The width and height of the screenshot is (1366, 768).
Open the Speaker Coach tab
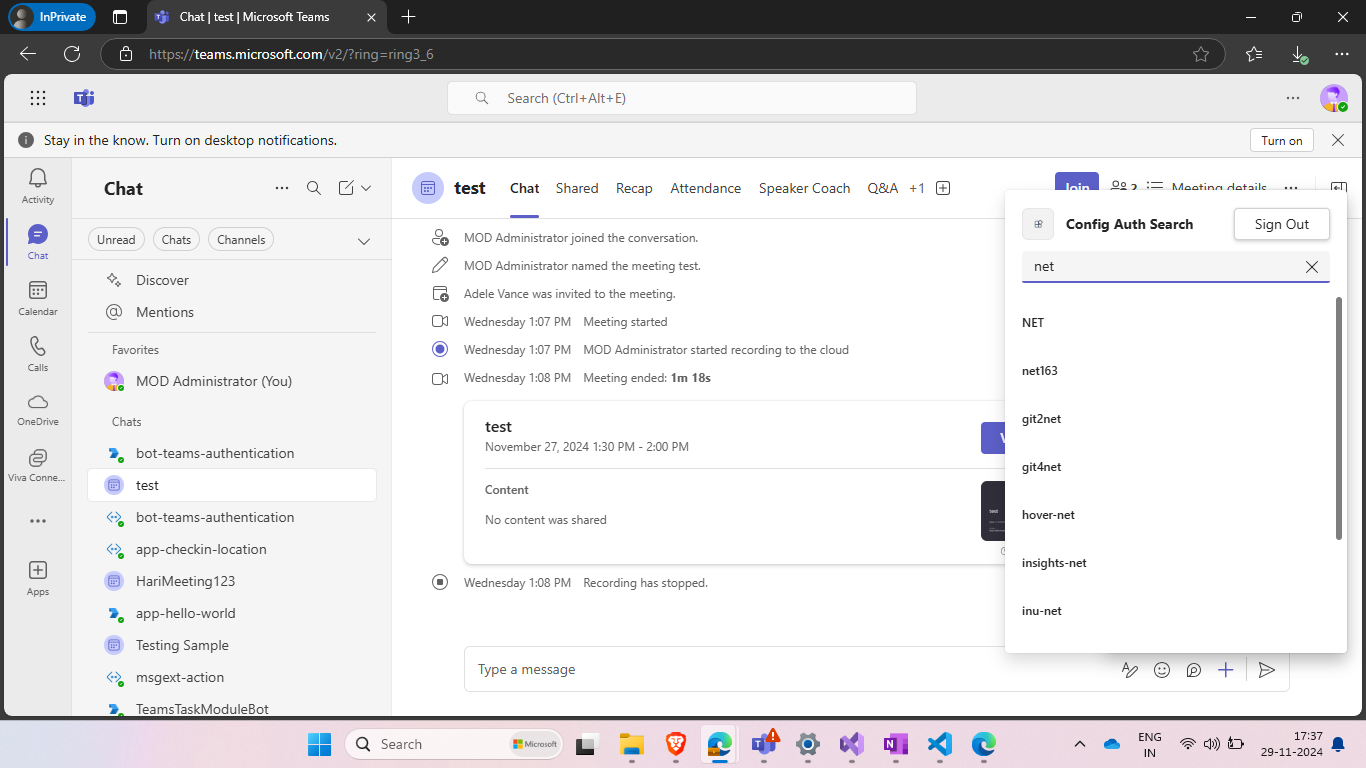click(804, 188)
